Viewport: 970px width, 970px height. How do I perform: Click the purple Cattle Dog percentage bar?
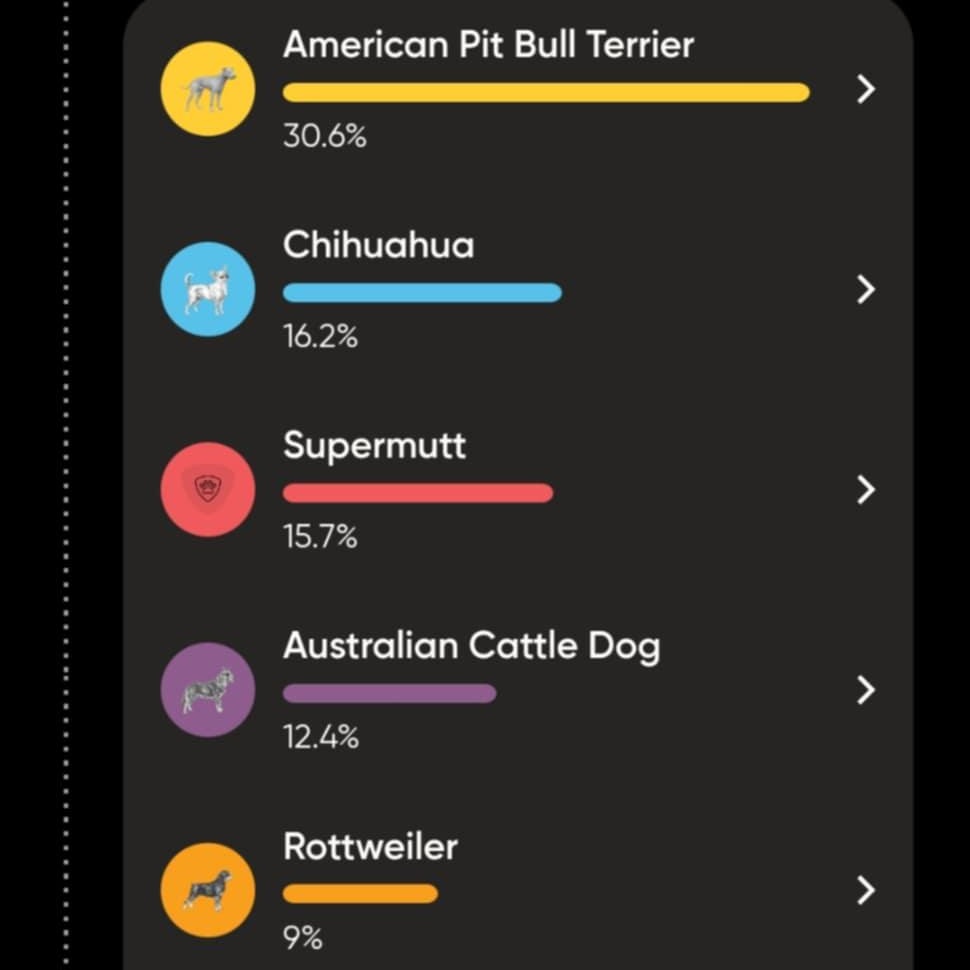pyautogui.click(x=389, y=693)
